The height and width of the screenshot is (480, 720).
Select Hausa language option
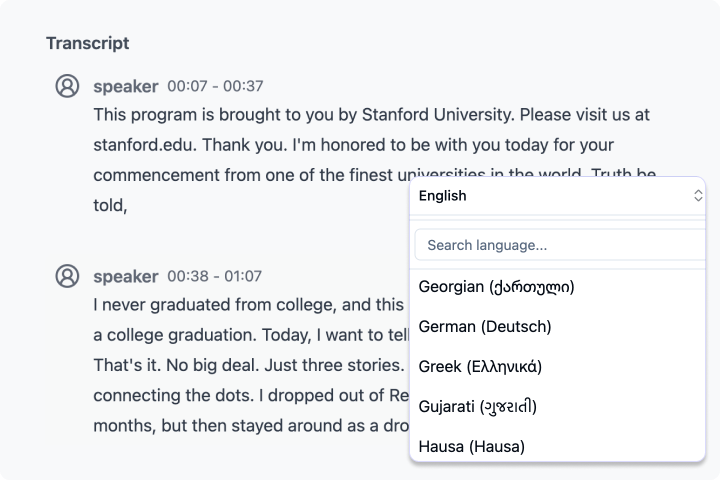pos(472,446)
